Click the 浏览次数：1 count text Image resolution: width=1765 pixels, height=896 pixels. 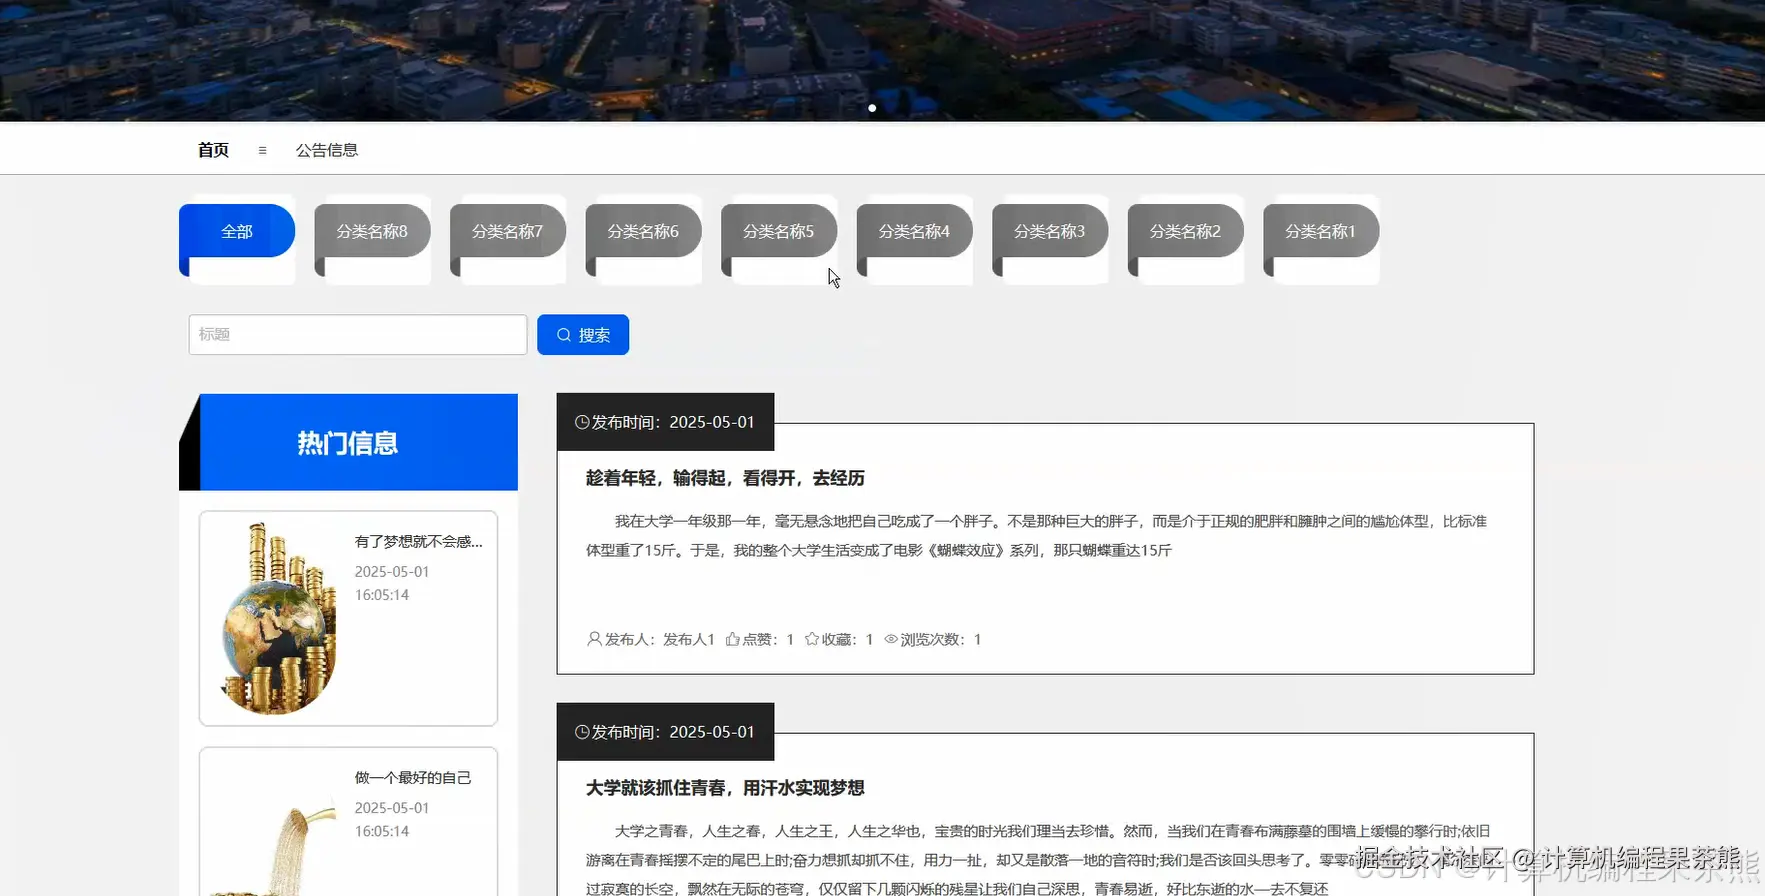(x=941, y=639)
